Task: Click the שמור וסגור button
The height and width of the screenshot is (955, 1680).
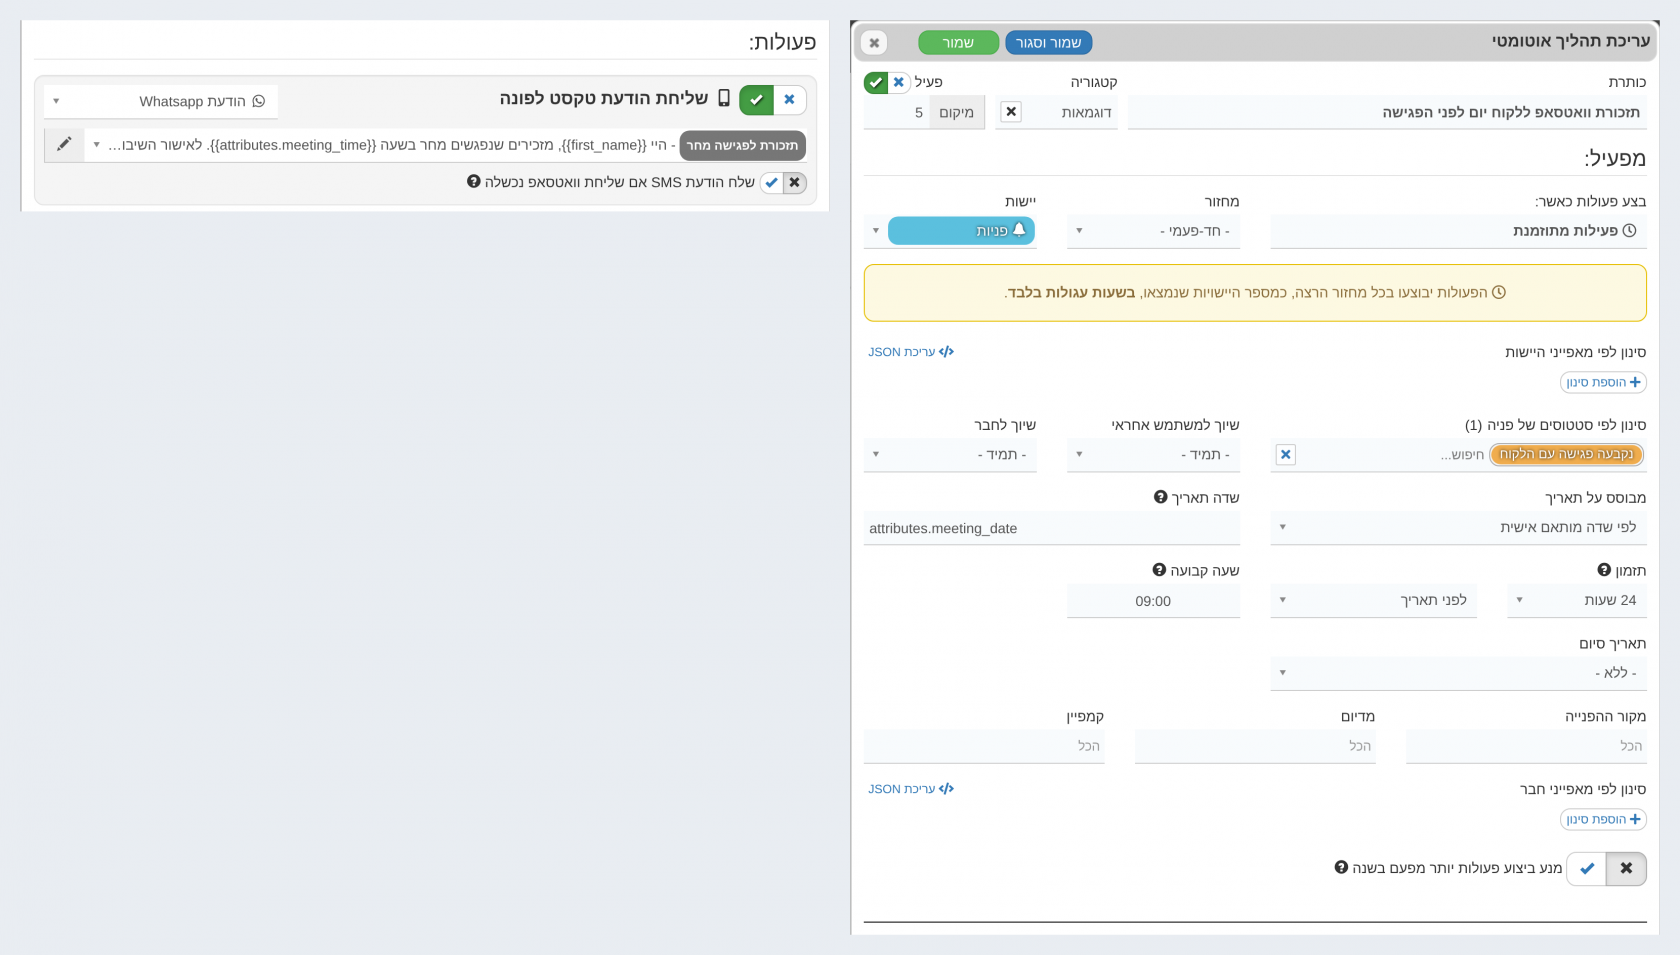Action: click(1048, 43)
